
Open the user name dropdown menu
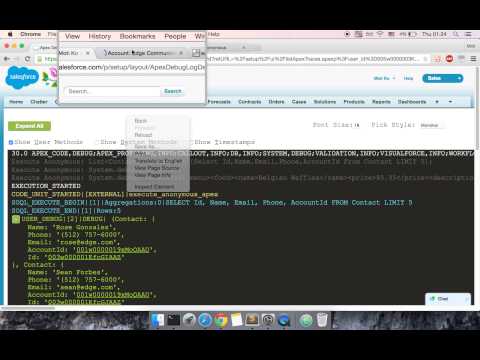point(384,78)
